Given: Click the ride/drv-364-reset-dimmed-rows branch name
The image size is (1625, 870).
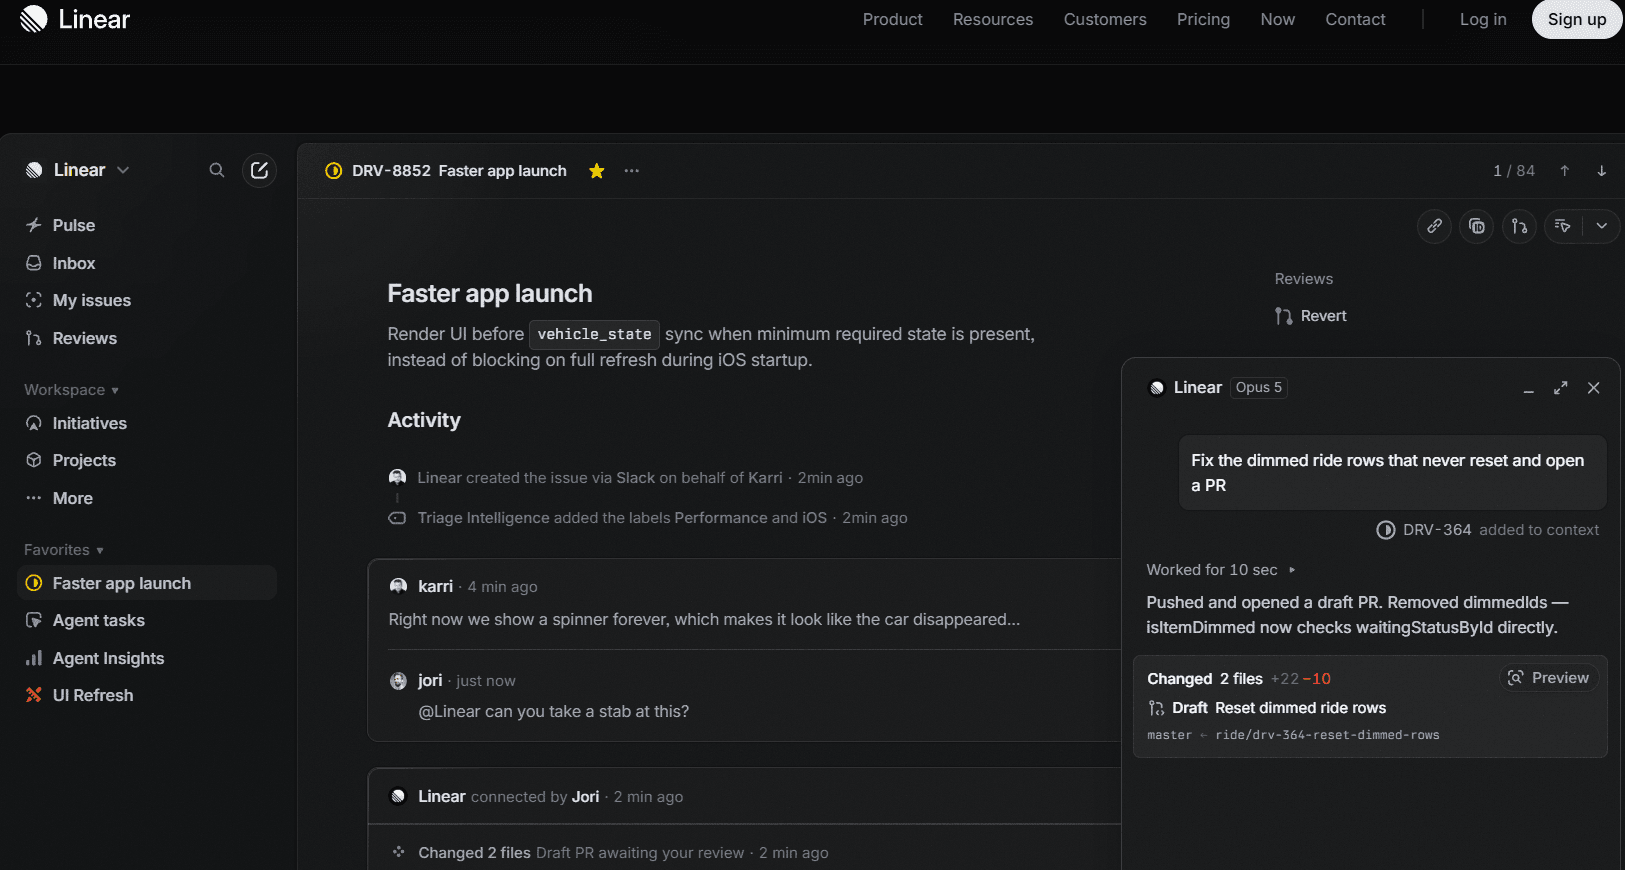Looking at the screenshot, I should pyautogui.click(x=1327, y=735).
